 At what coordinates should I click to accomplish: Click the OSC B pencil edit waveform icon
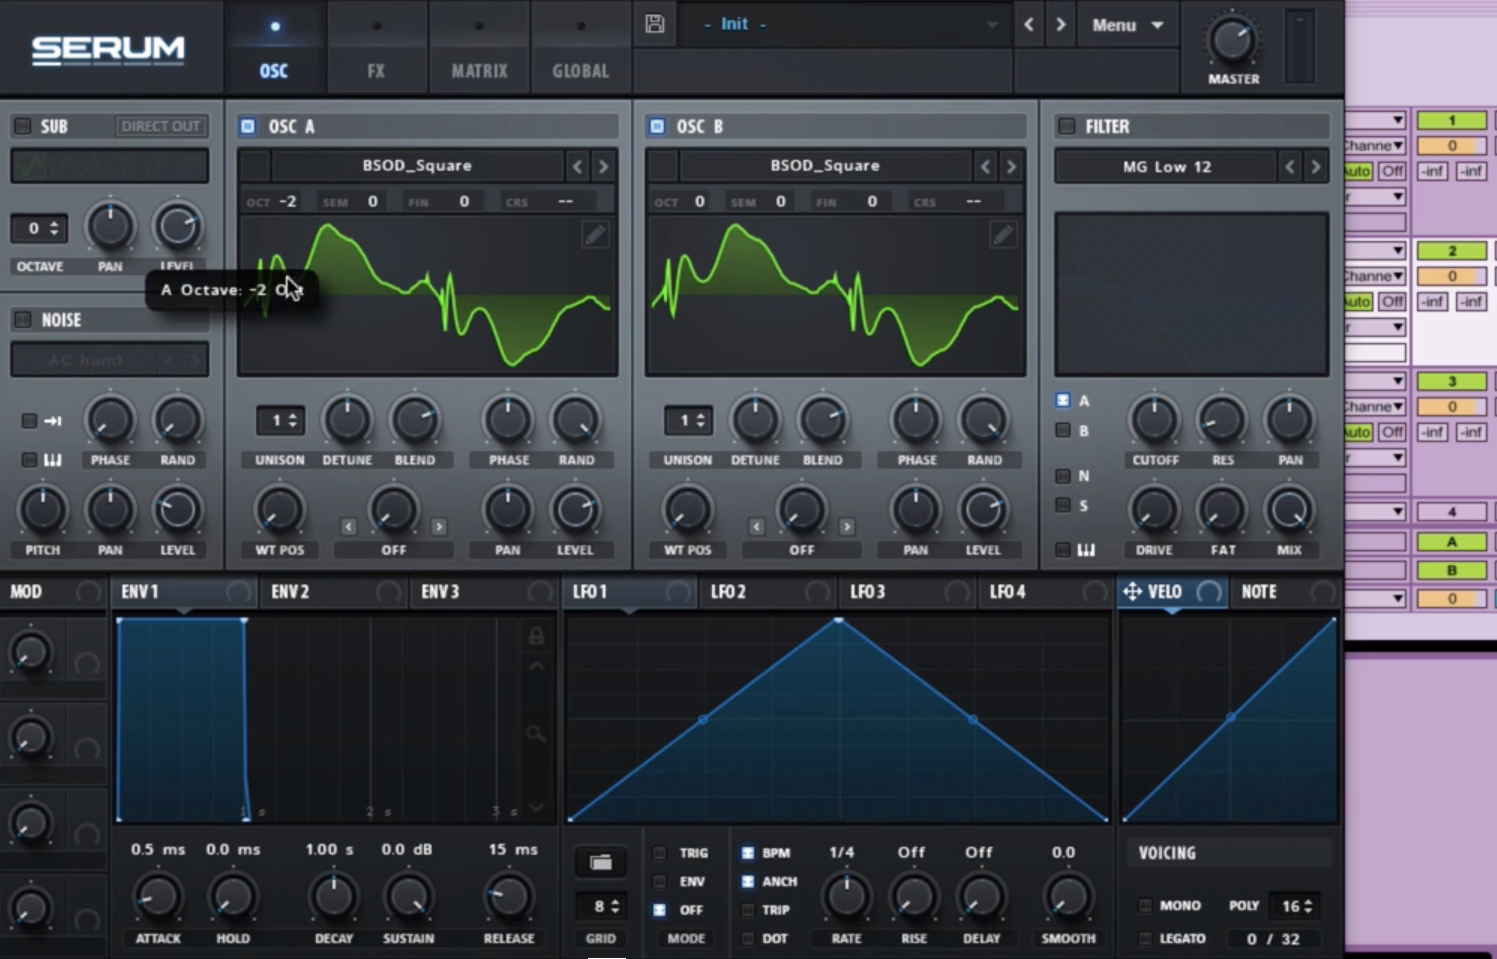[1003, 235]
